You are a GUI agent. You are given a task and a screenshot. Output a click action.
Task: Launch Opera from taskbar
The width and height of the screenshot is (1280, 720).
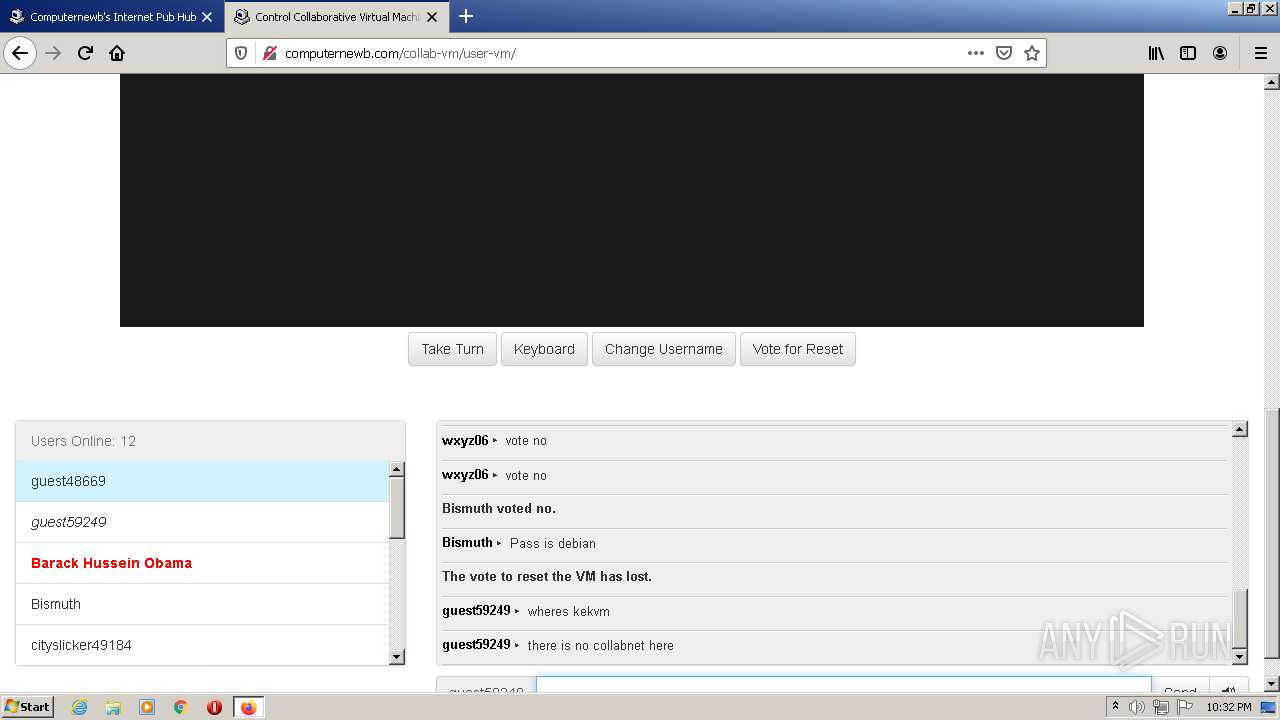point(214,707)
